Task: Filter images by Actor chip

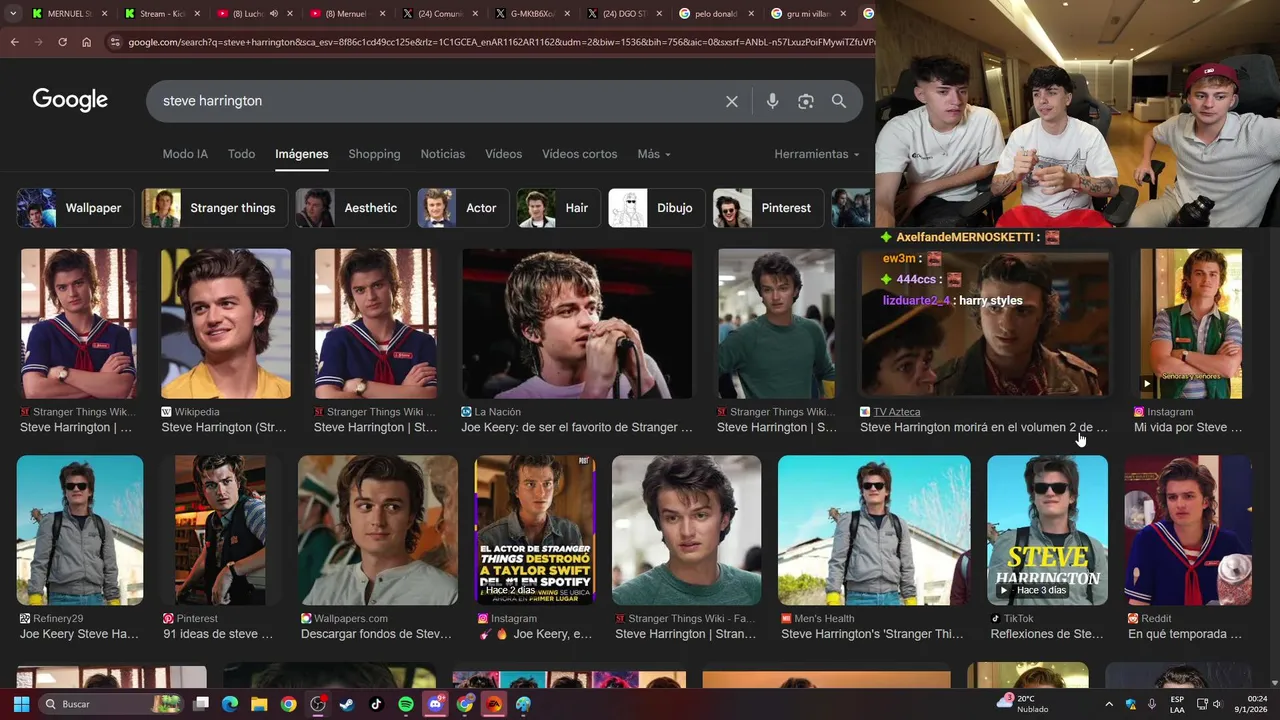Action: (x=463, y=208)
